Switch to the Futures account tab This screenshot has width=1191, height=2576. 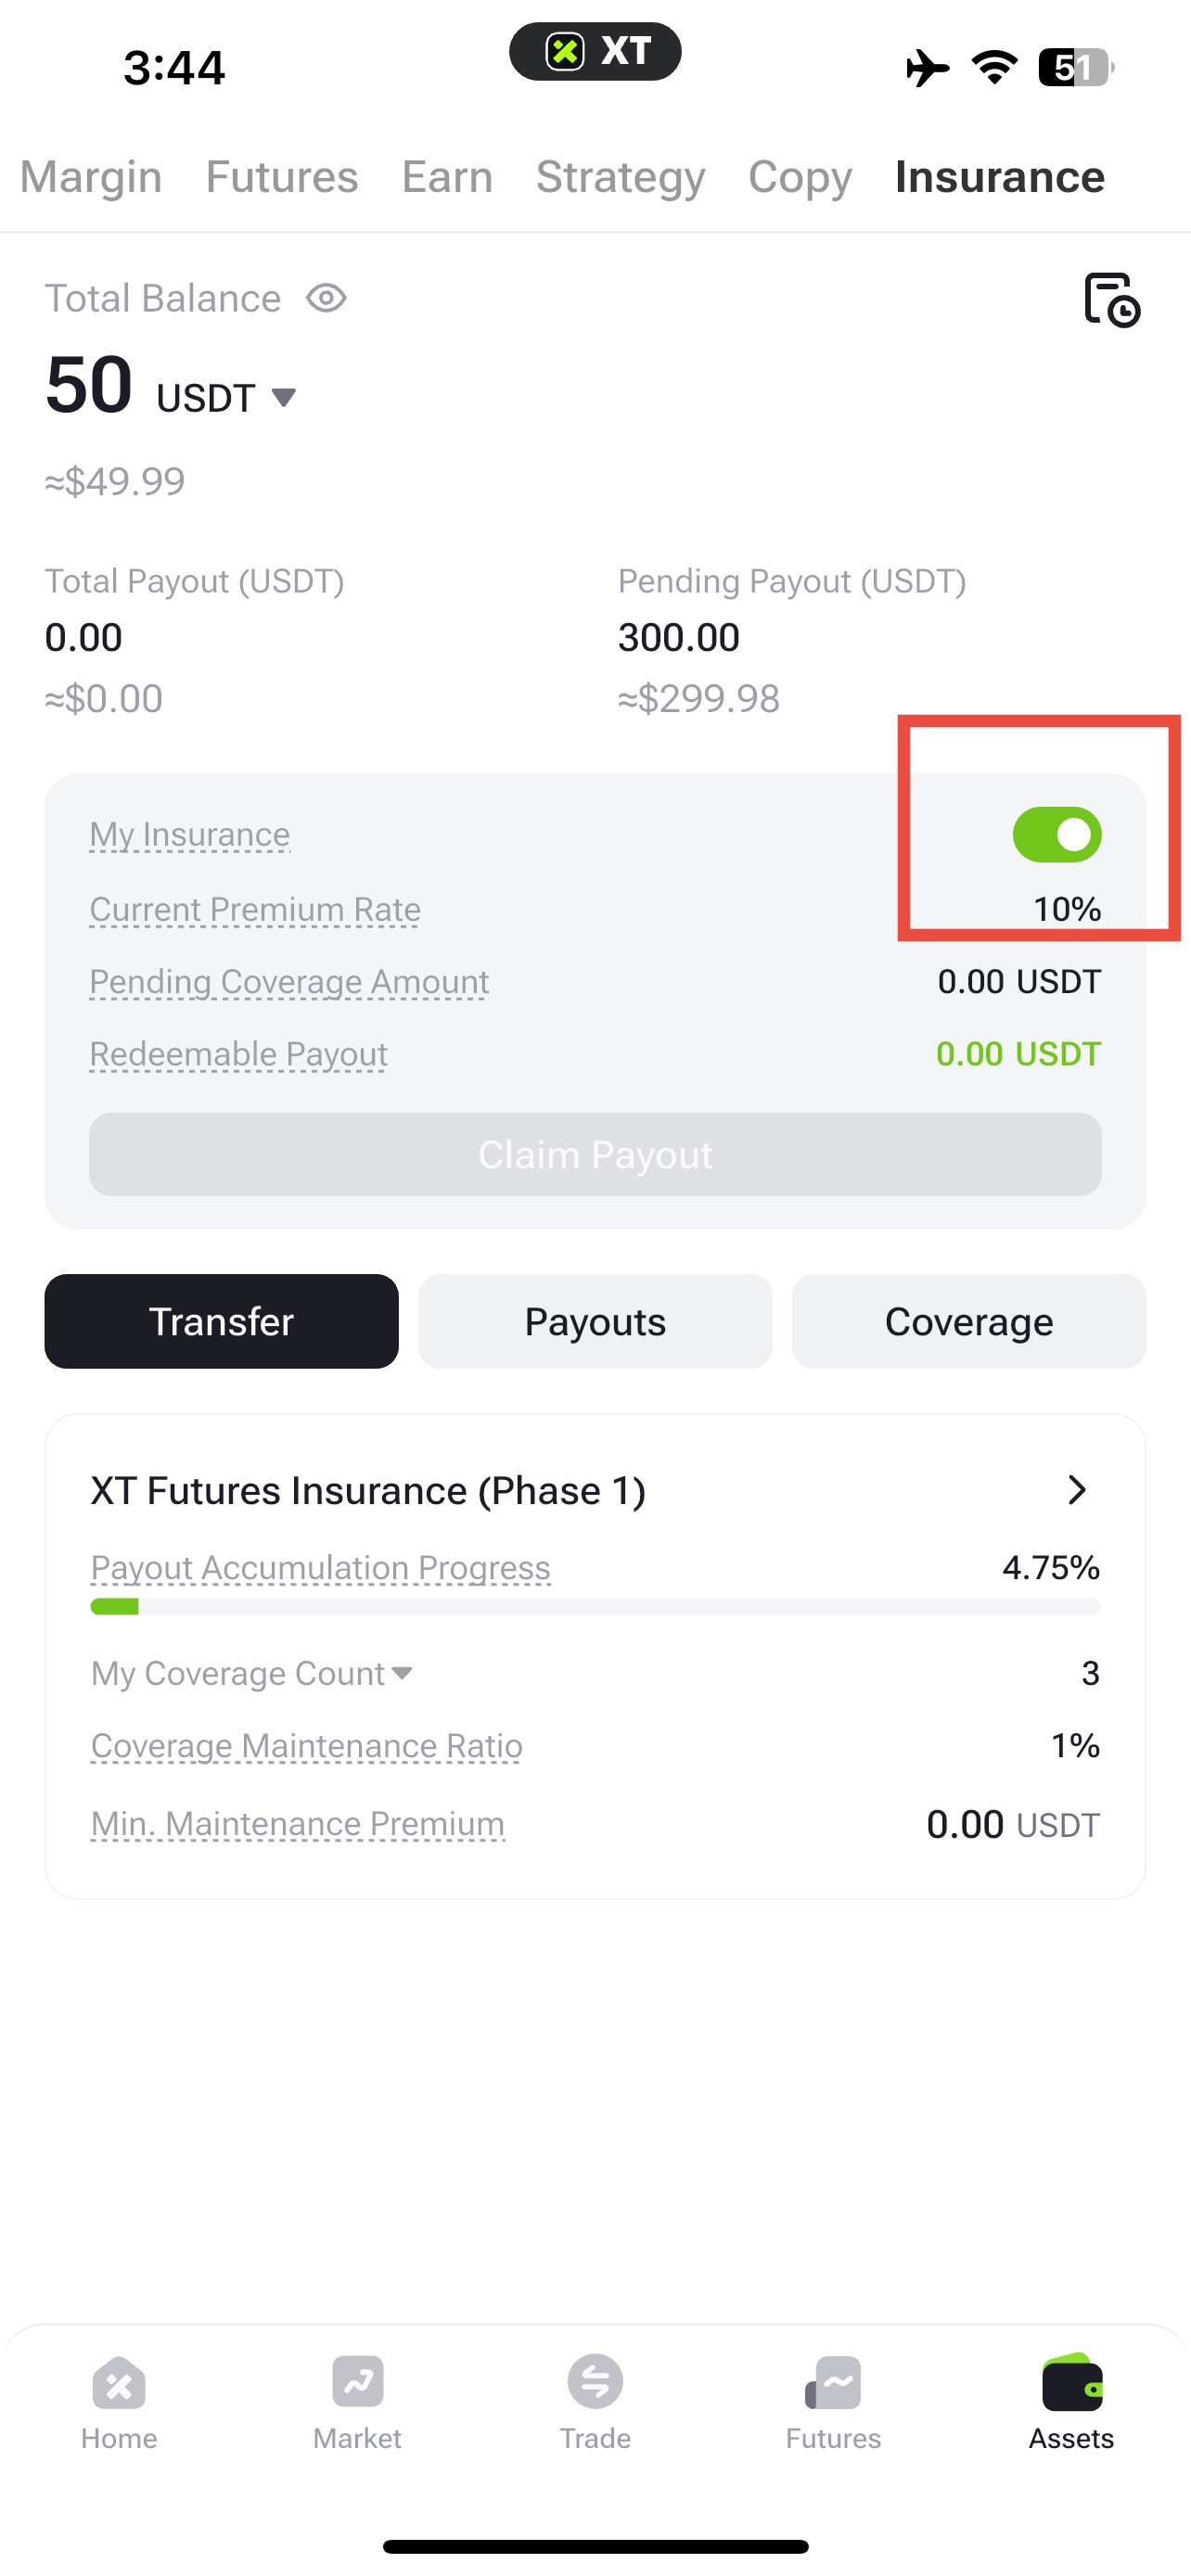[x=282, y=177]
